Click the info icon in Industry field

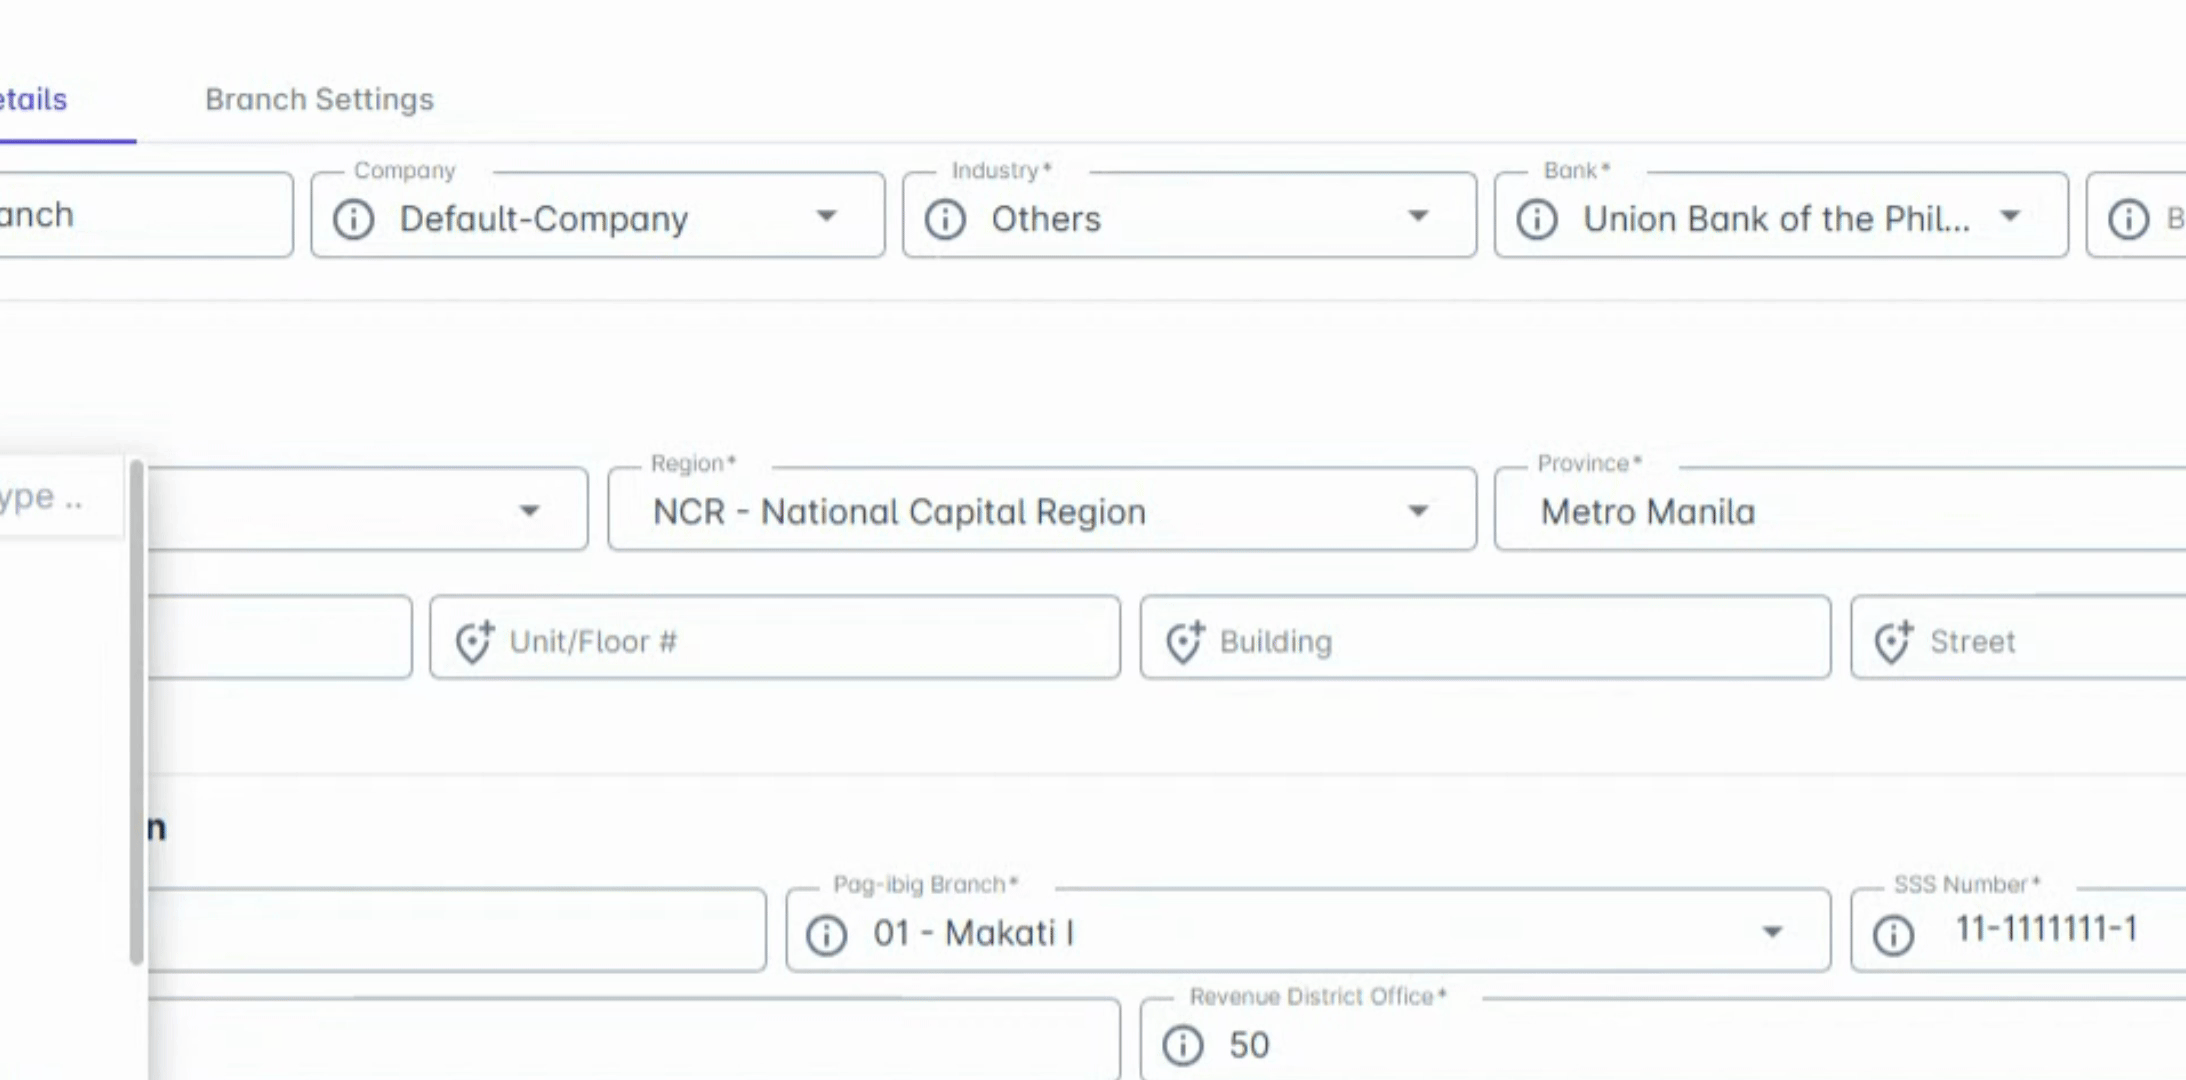coord(945,219)
